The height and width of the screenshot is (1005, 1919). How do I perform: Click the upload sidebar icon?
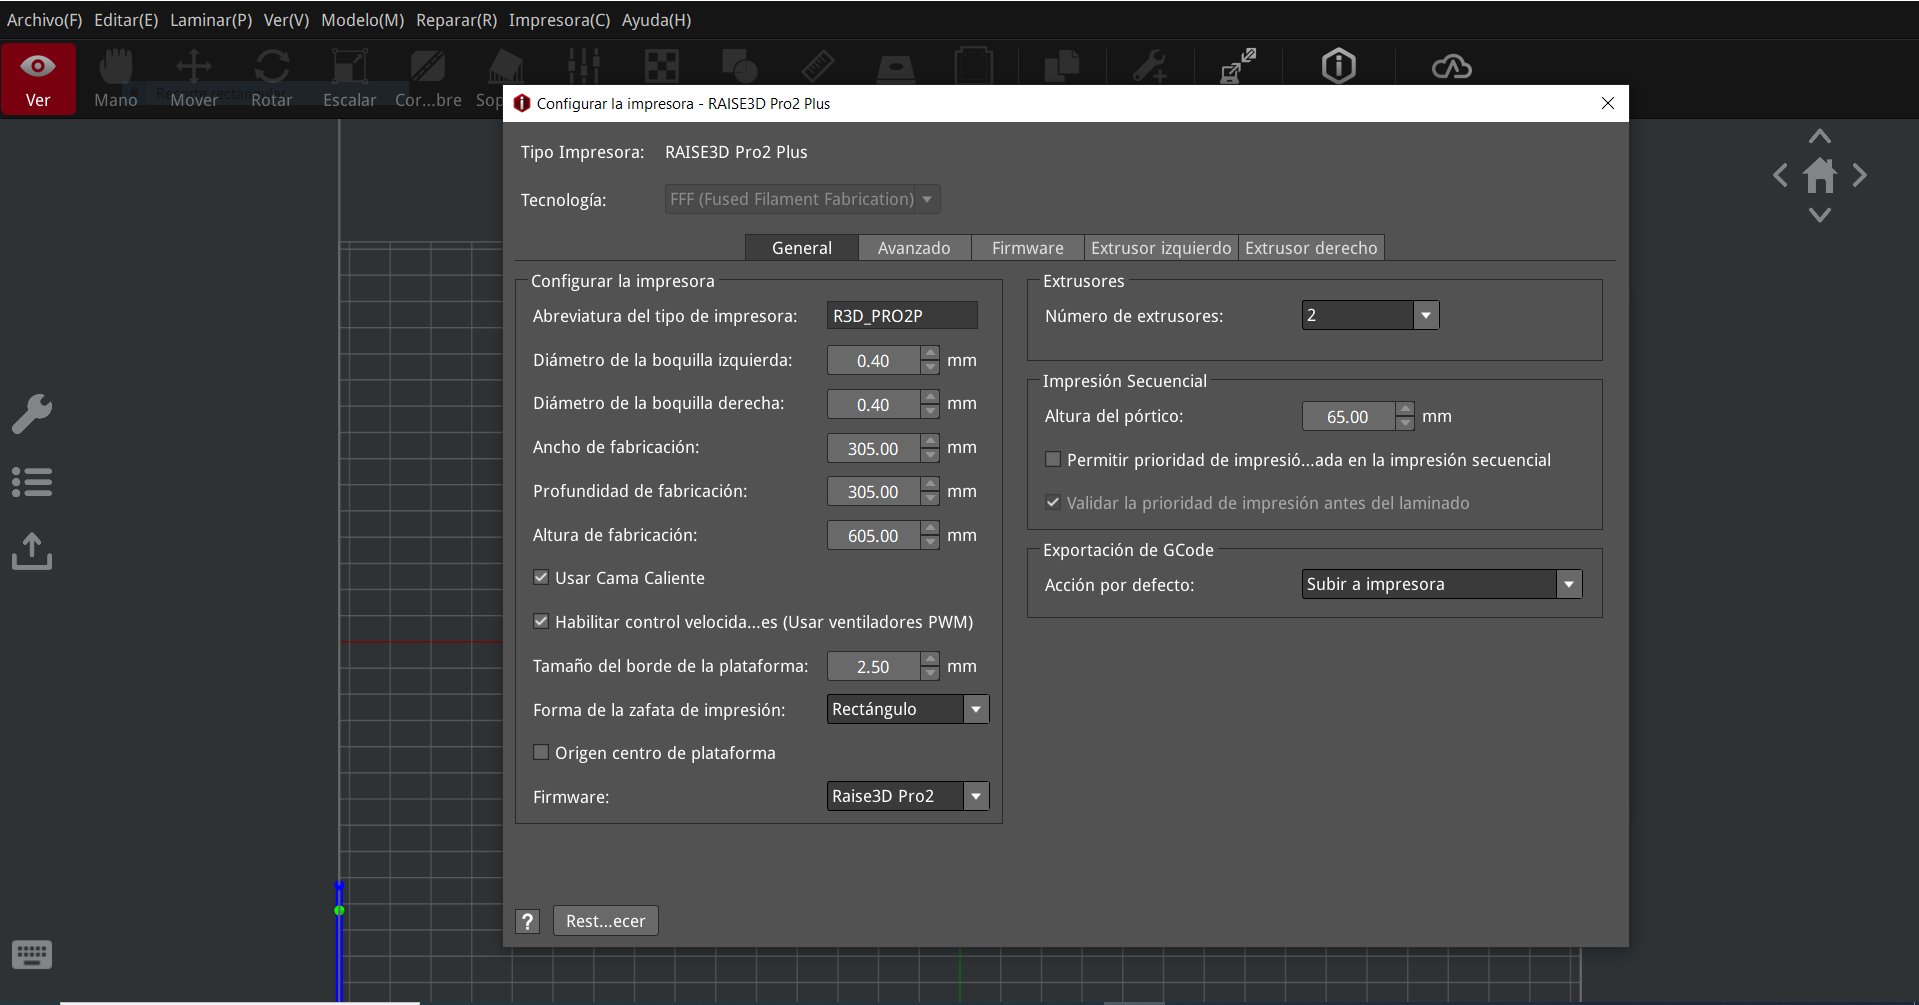32,551
